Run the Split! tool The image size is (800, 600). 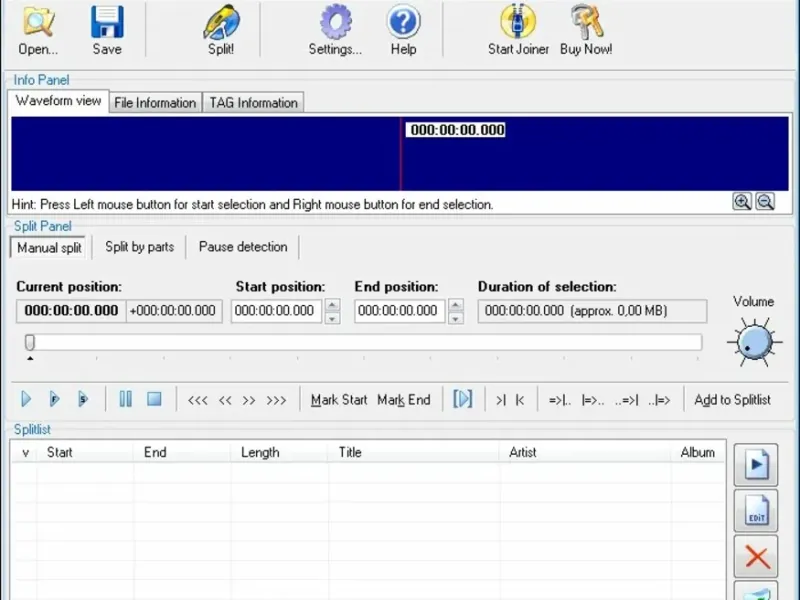coord(221,30)
